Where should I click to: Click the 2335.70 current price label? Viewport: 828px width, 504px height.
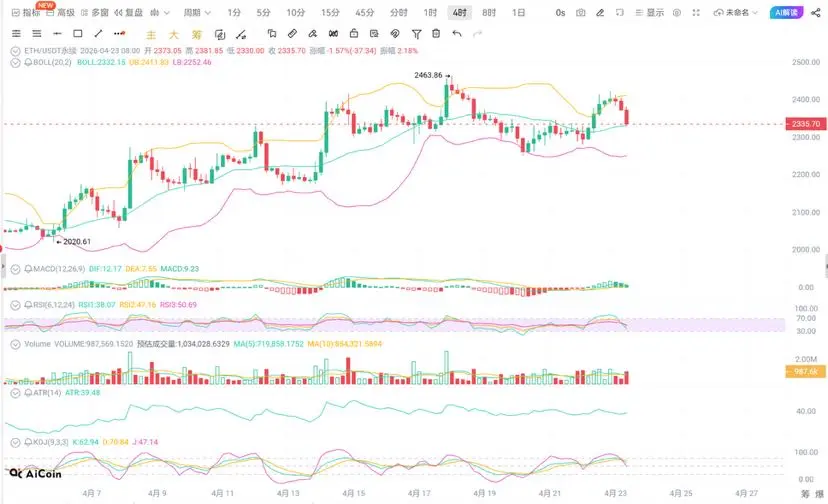[x=805, y=124]
